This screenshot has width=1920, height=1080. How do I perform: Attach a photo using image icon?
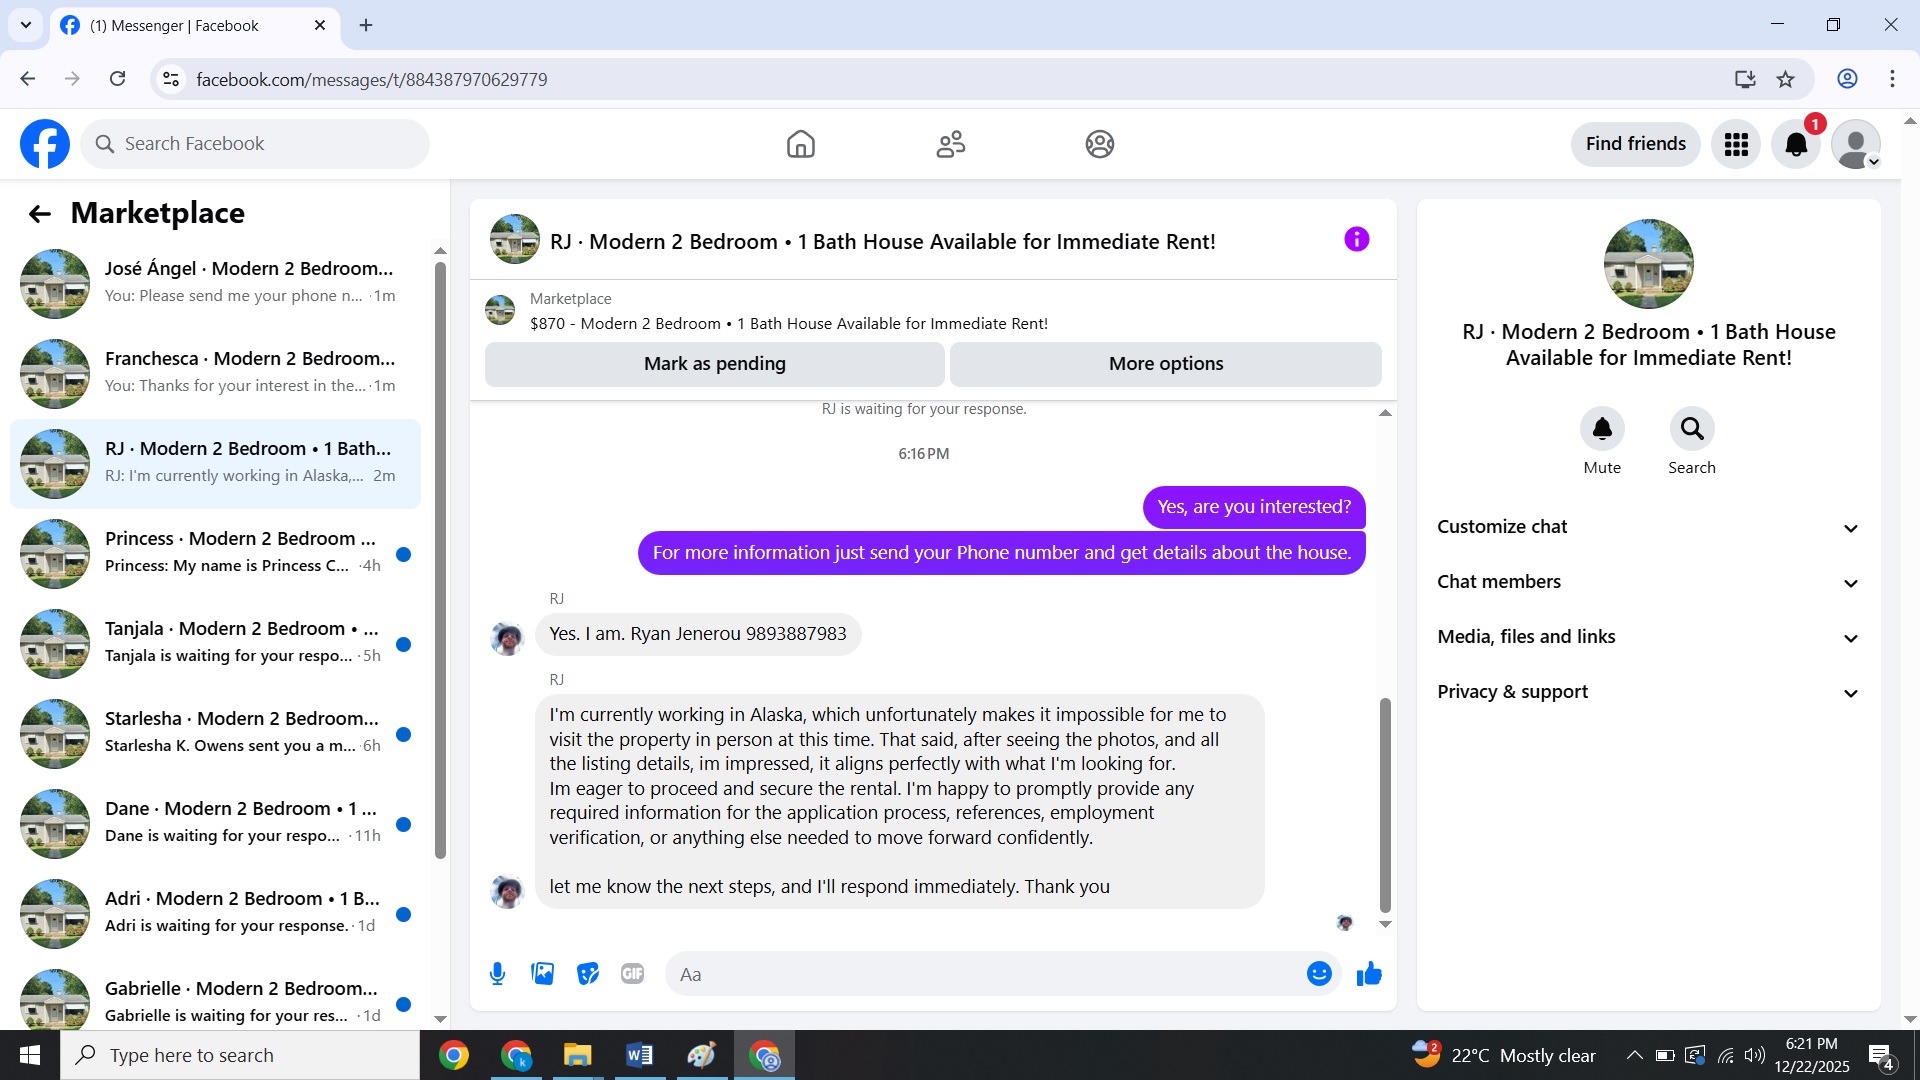point(543,974)
